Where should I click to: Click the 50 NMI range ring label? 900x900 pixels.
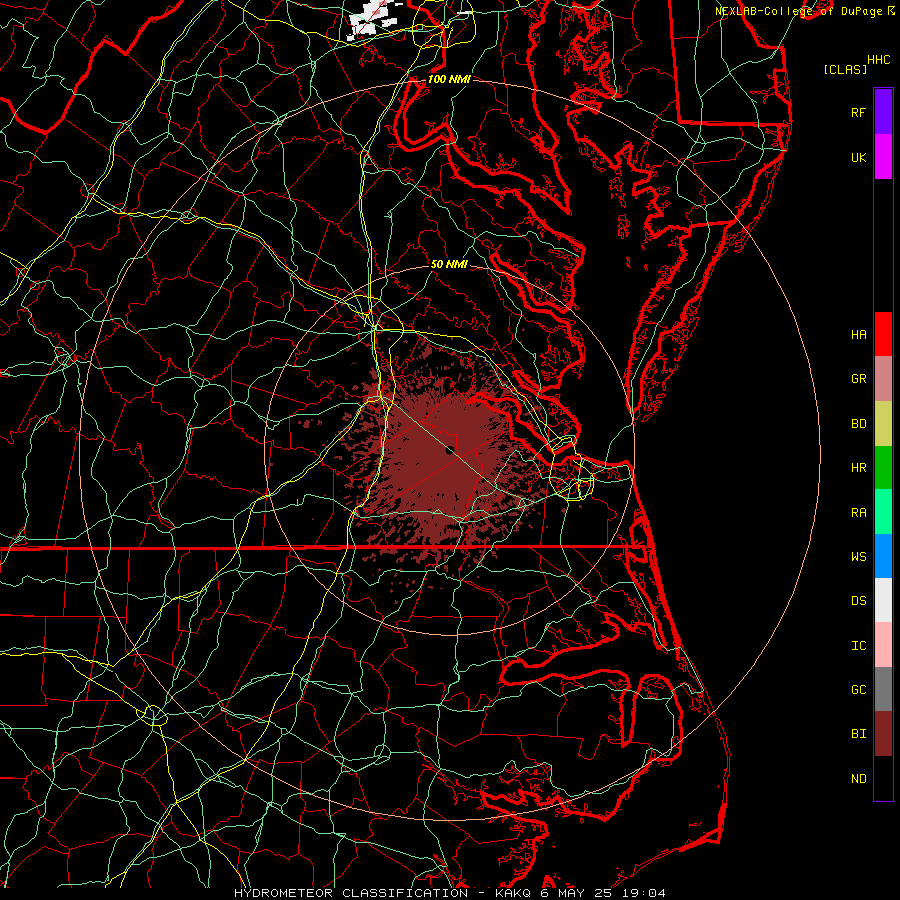pyautogui.click(x=449, y=264)
